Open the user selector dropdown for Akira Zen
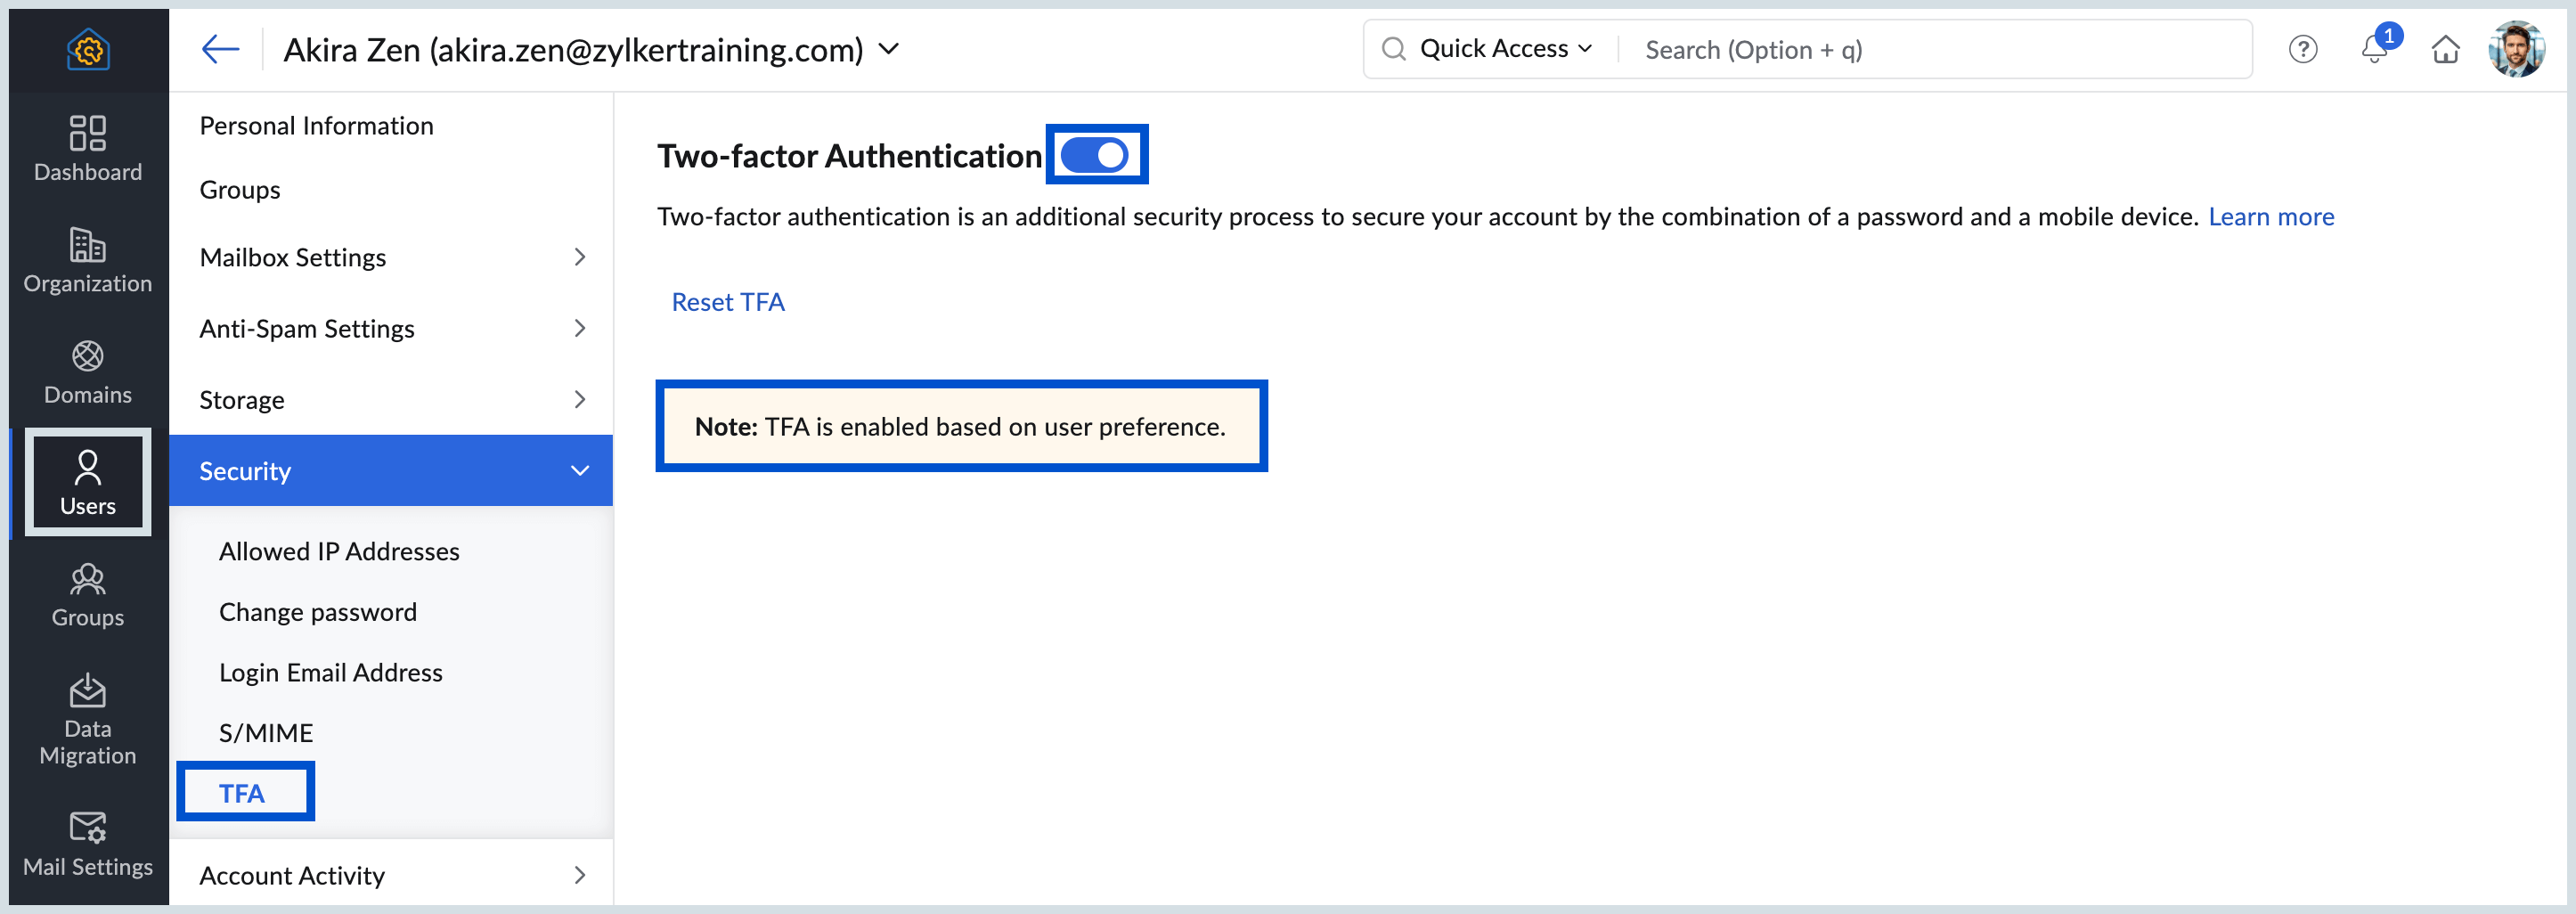This screenshot has width=2576, height=914. (x=889, y=49)
